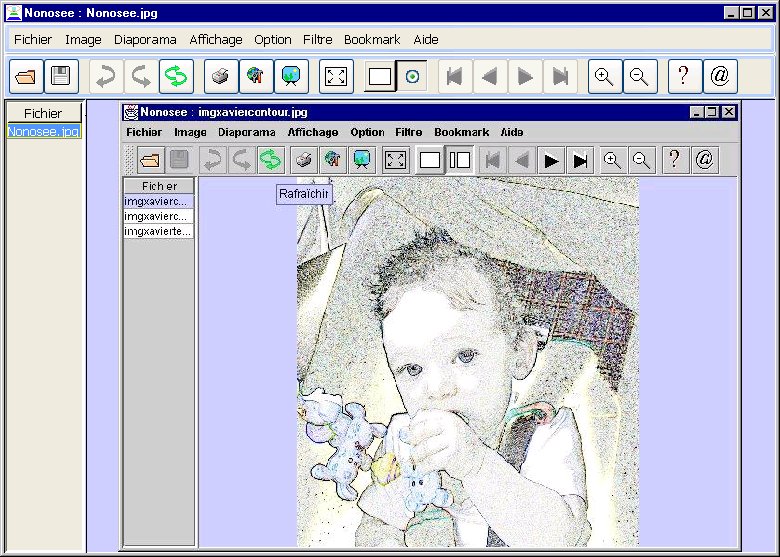The width and height of the screenshot is (780, 557).
Task: Expand the Bookmark menu in the main menu bar
Action: [372, 40]
